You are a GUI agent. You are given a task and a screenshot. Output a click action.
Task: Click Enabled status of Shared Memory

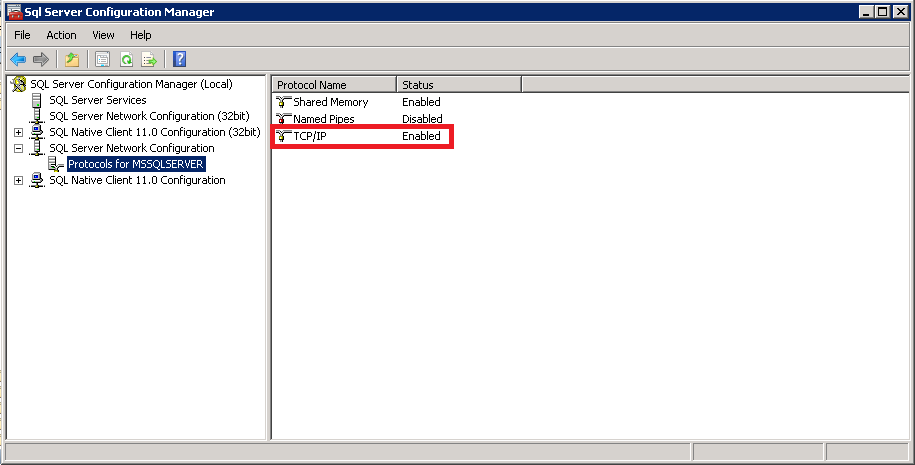(x=421, y=102)
